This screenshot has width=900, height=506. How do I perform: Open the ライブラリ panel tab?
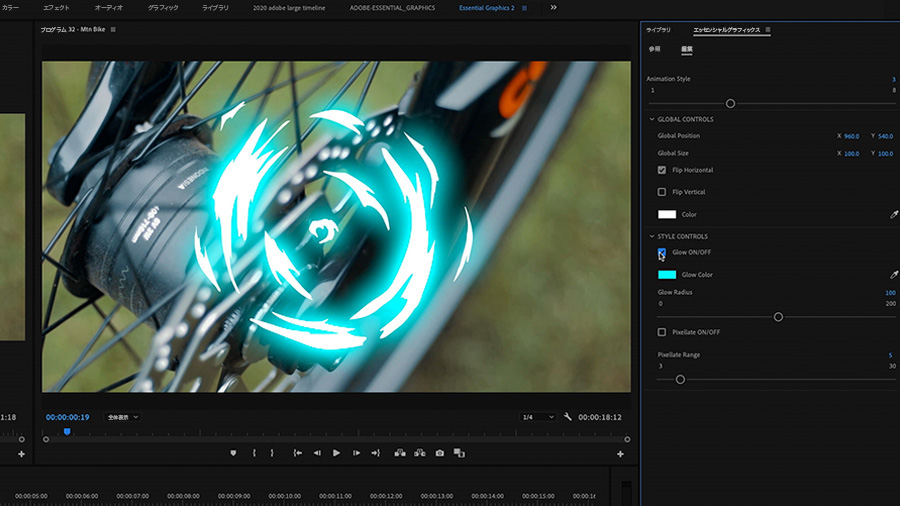tap(658, 30)
